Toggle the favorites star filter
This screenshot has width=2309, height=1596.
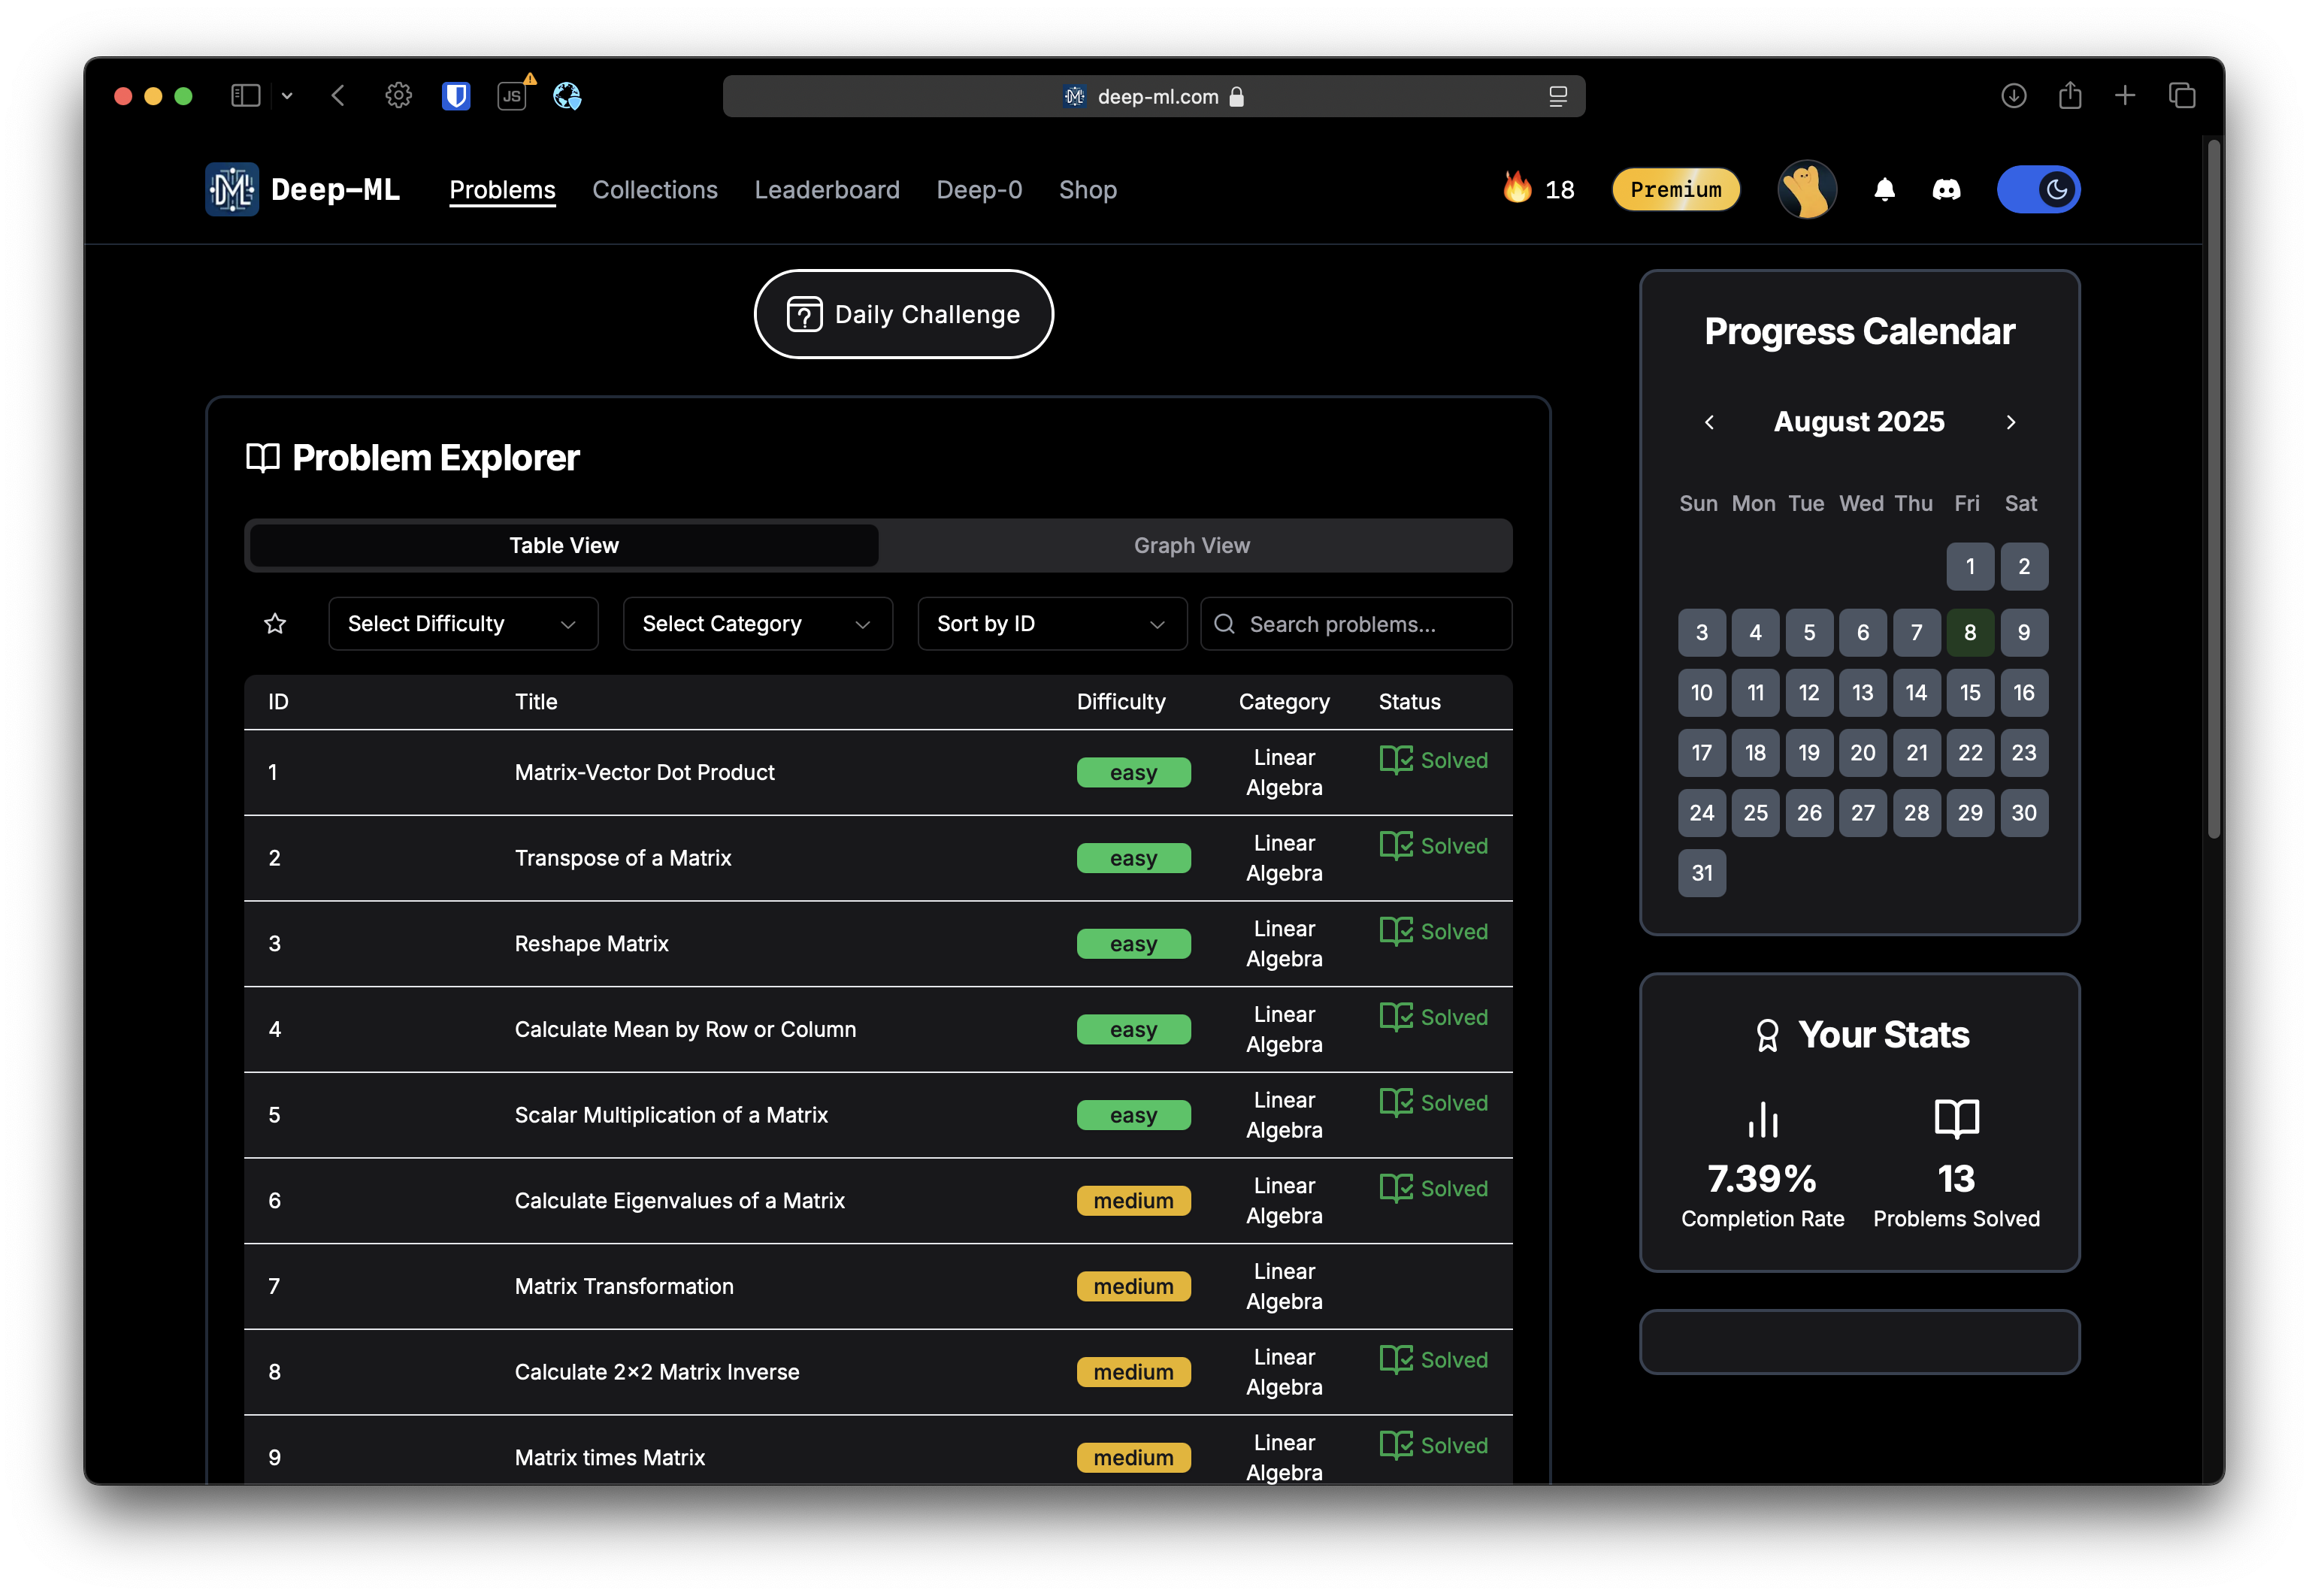pyautogui.click(x=275, y=624)
